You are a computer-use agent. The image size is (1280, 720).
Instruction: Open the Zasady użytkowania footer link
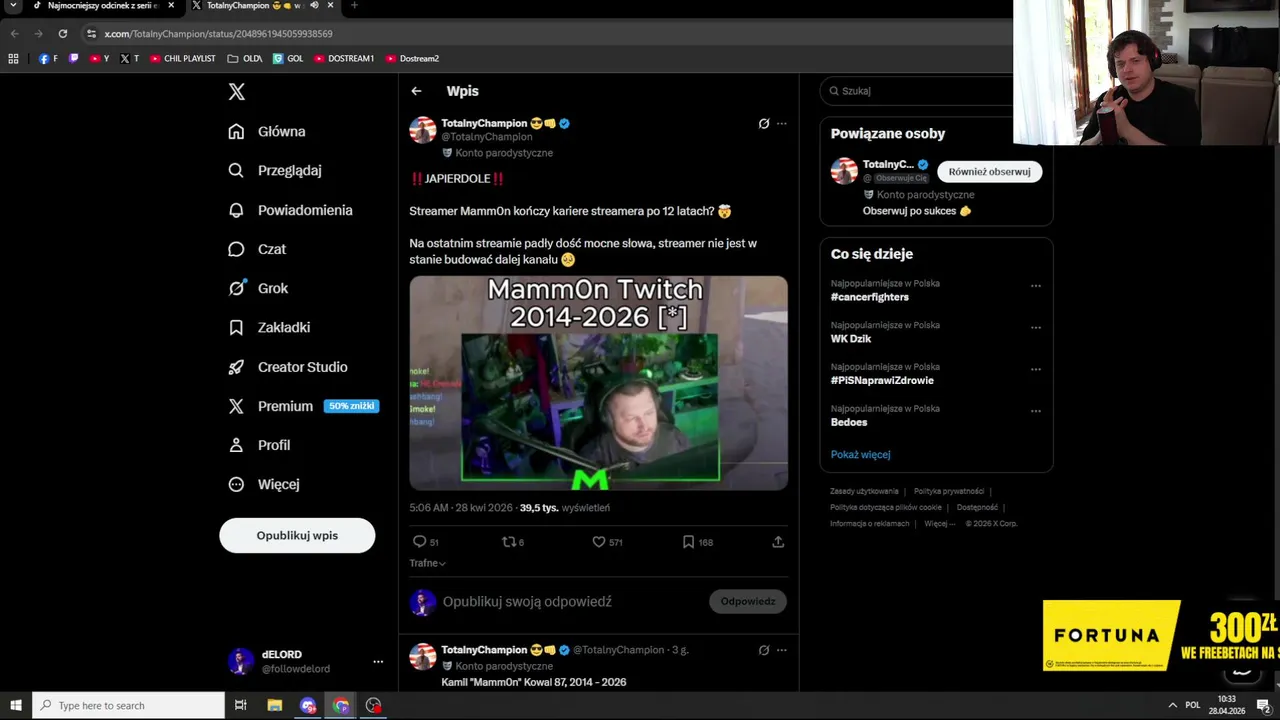tap(864, 491)
